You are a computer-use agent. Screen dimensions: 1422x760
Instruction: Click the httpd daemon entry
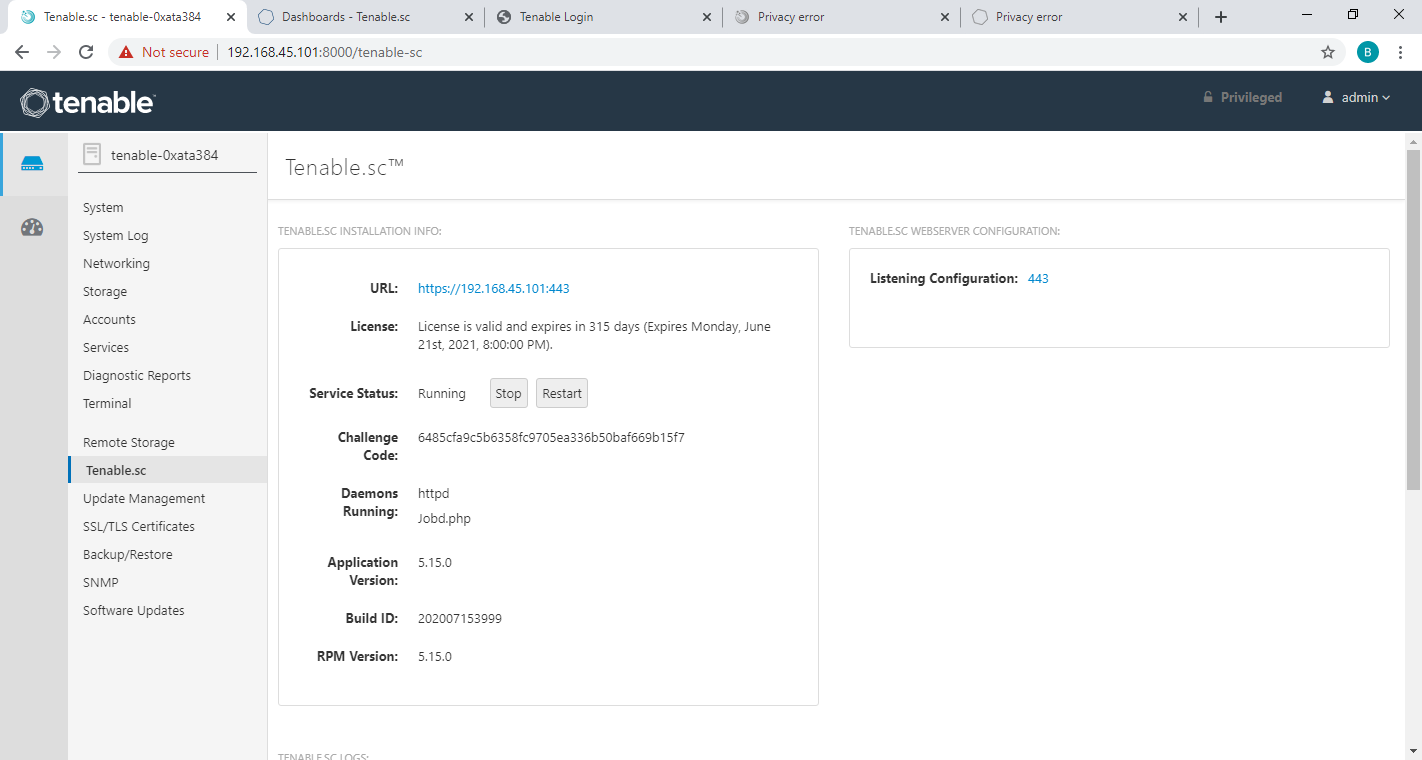click(434, 494)
